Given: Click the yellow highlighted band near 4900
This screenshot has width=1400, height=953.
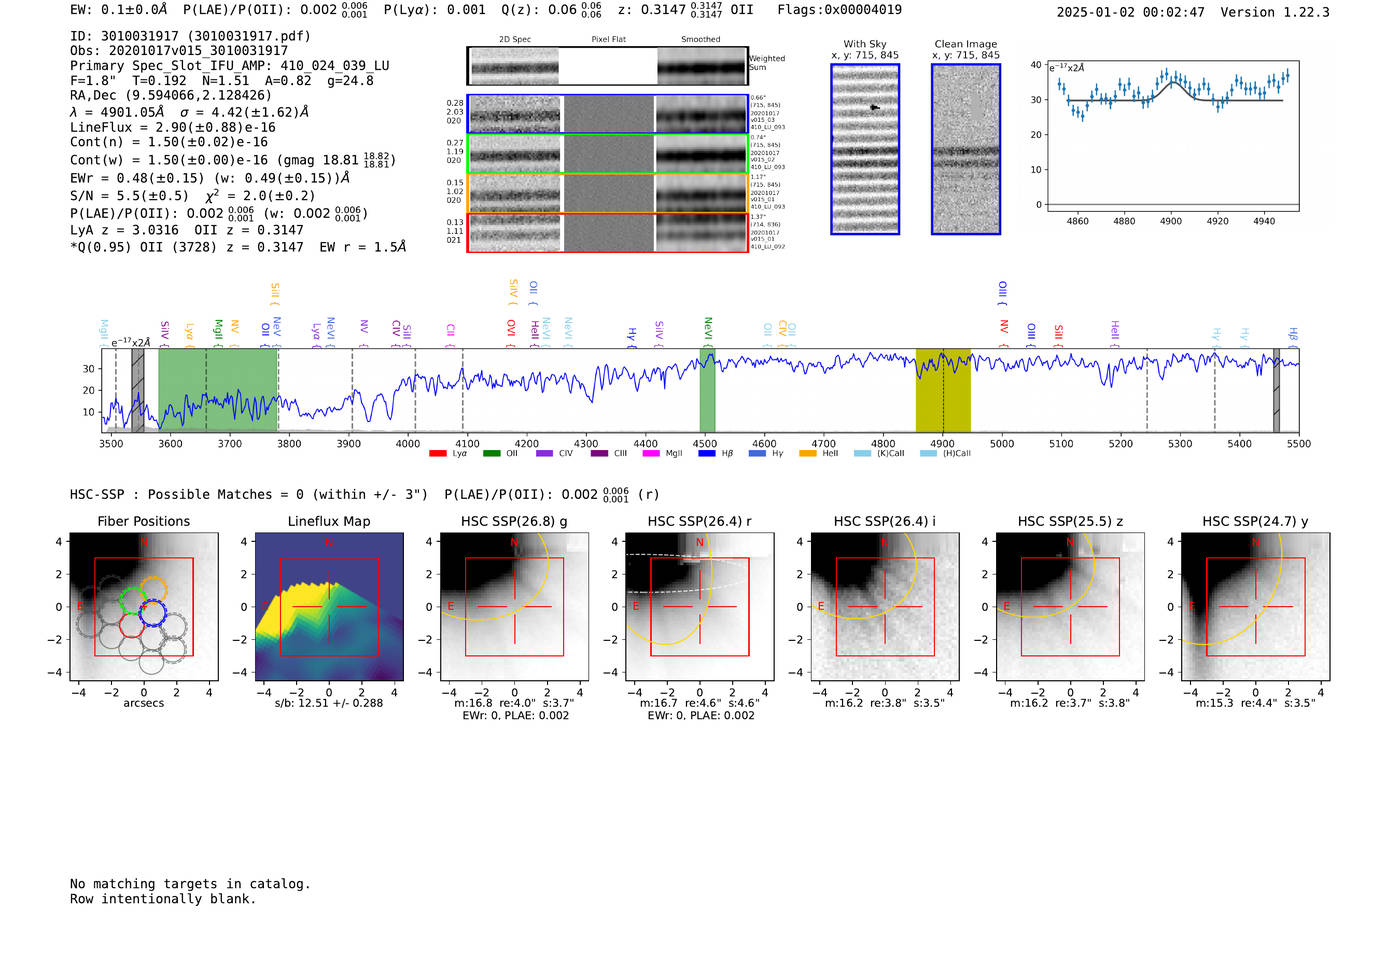Looking at the screenshot, I should coord(943,390).
